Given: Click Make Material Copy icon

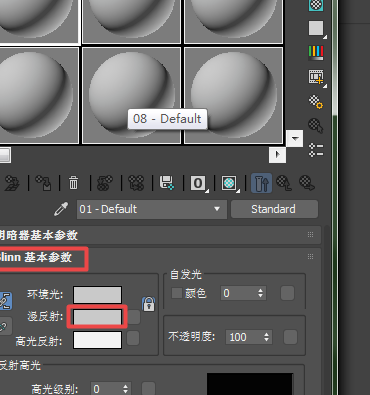Looking at the screenshot, I should pos(105,183).
